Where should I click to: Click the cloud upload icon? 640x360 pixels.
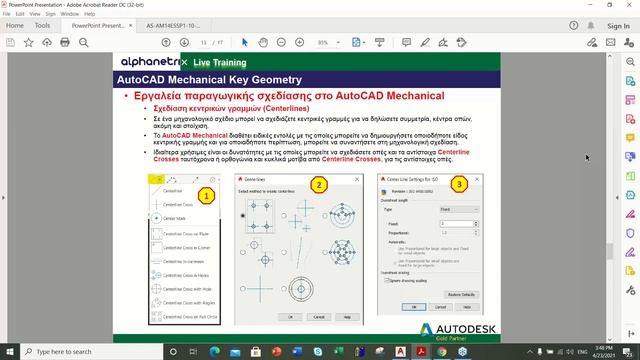(x=47, y=42)
